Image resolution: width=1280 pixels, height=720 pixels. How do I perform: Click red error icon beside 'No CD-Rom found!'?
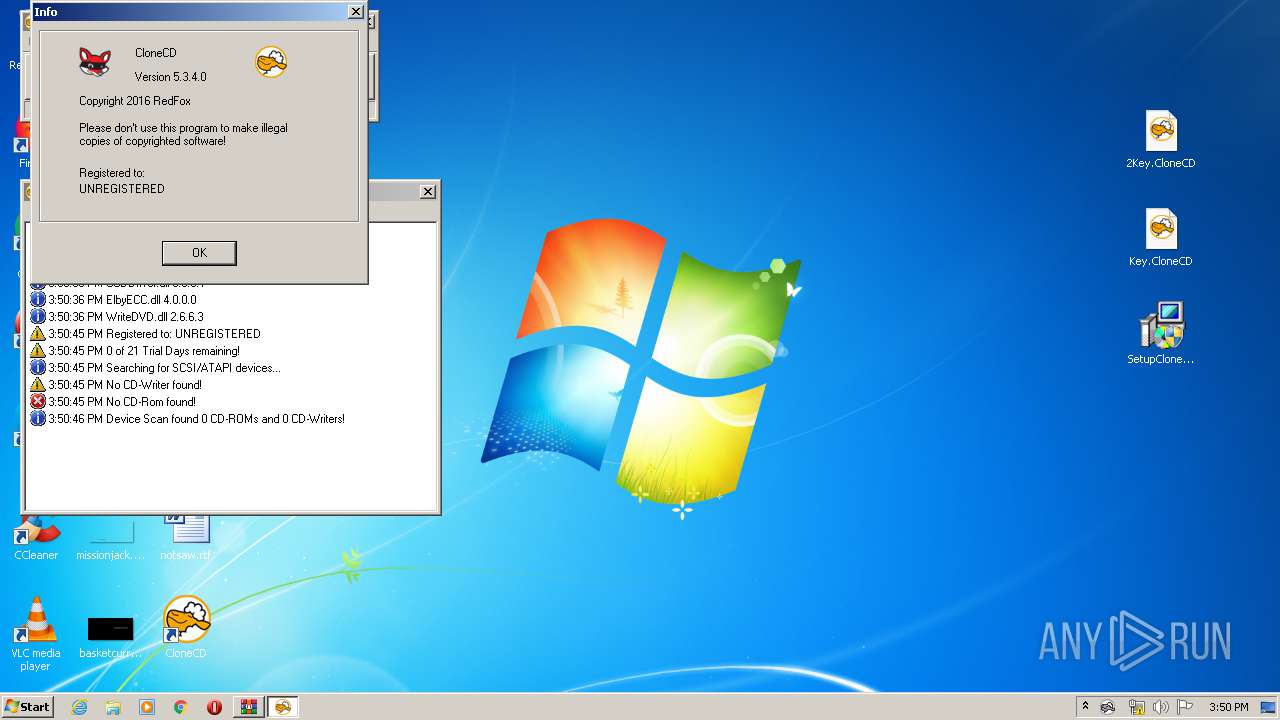tap(38, 402)
